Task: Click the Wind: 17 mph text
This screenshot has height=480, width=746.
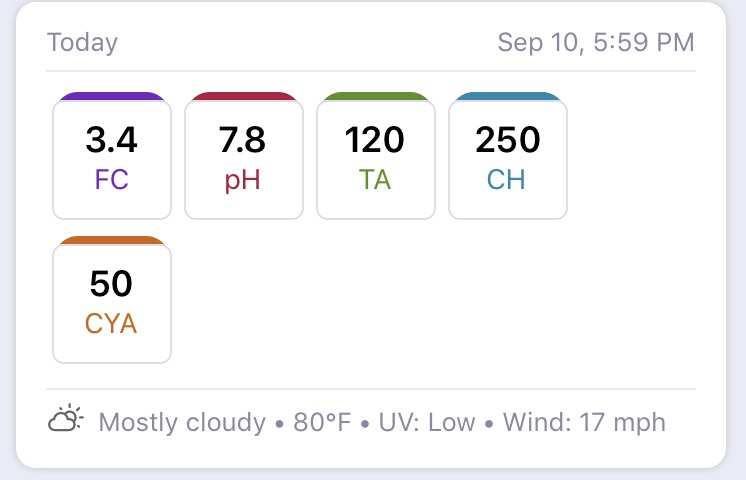Action: click(x=584, y=422)
